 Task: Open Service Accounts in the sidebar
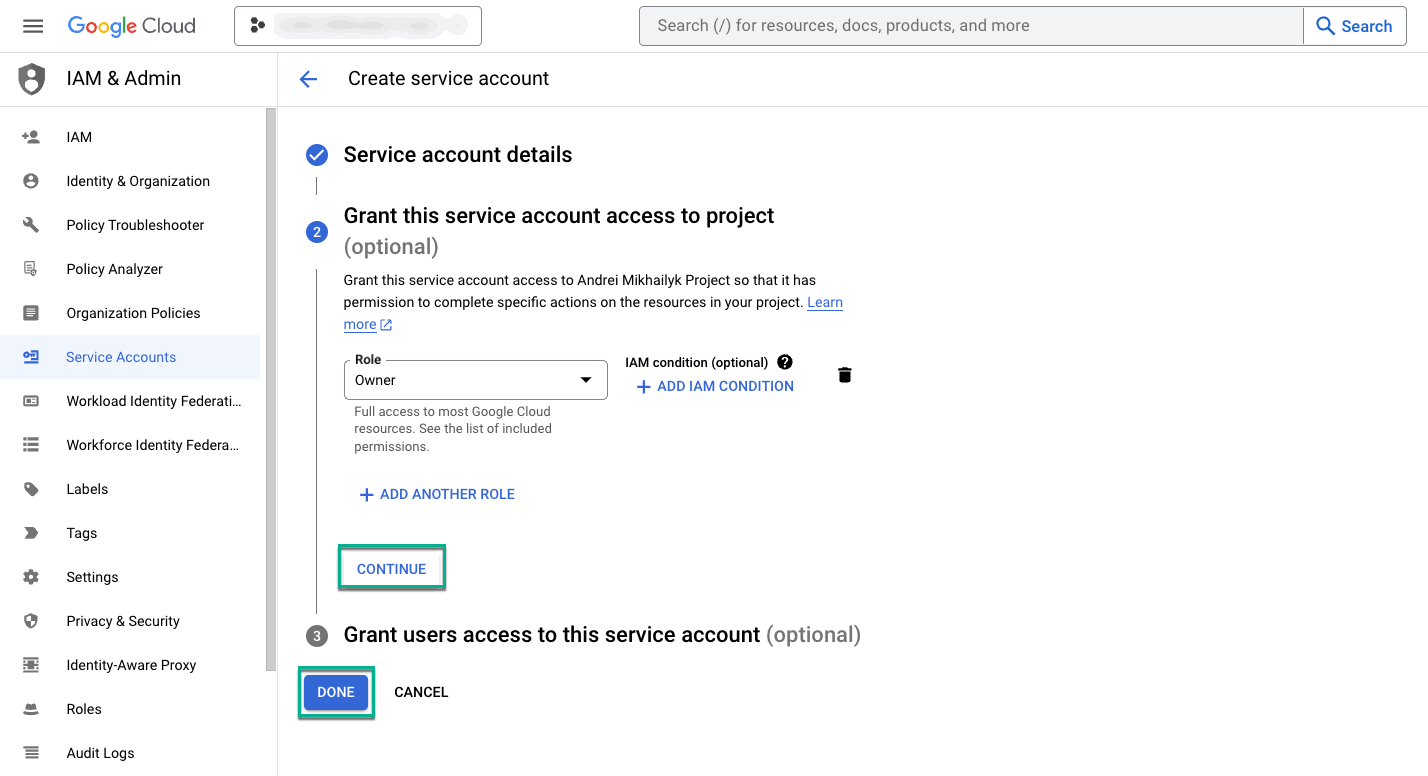click(x=121, y=357)
